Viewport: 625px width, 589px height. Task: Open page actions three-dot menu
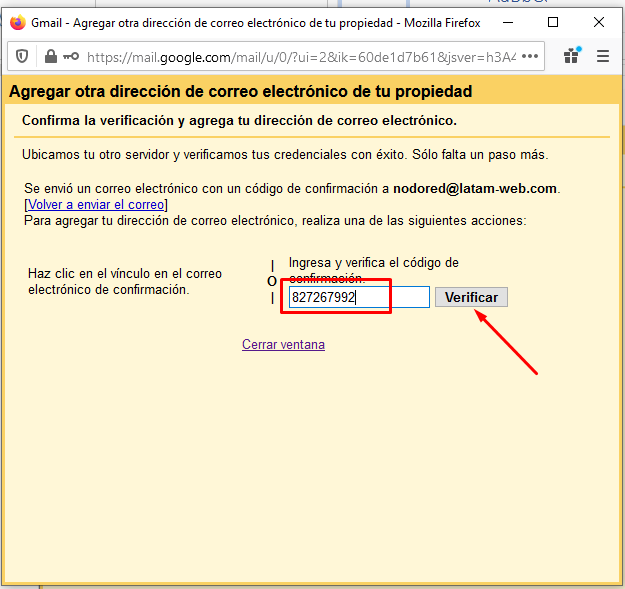[530, 57]
